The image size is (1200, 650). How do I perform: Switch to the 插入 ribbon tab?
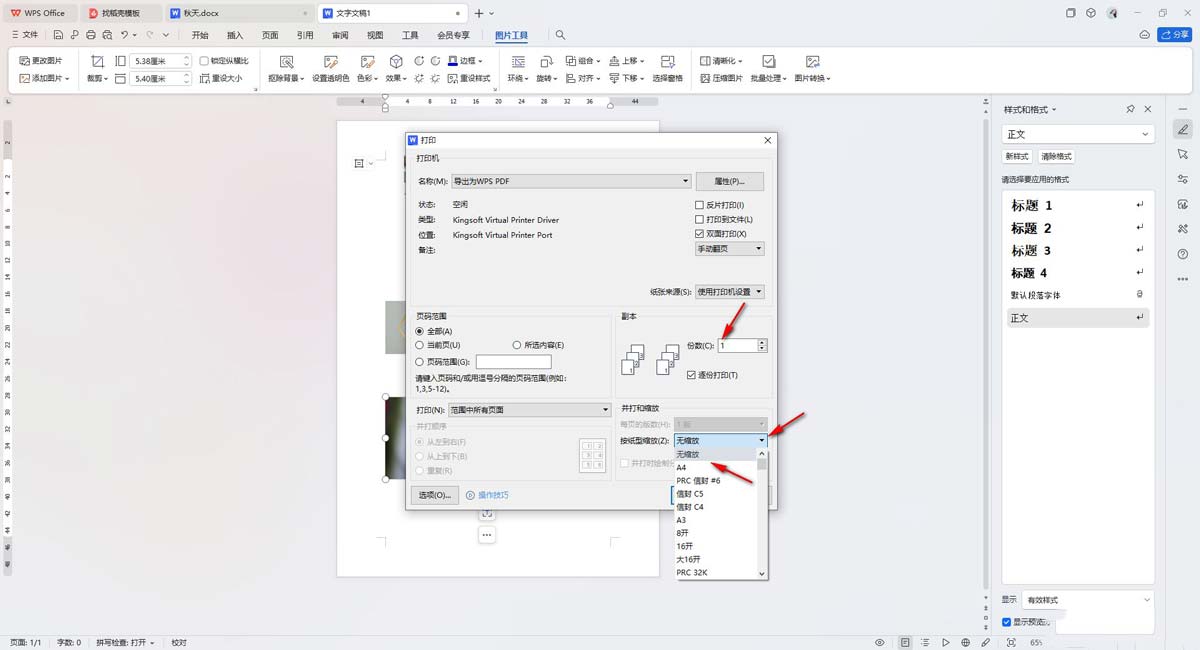click(235, 35)
